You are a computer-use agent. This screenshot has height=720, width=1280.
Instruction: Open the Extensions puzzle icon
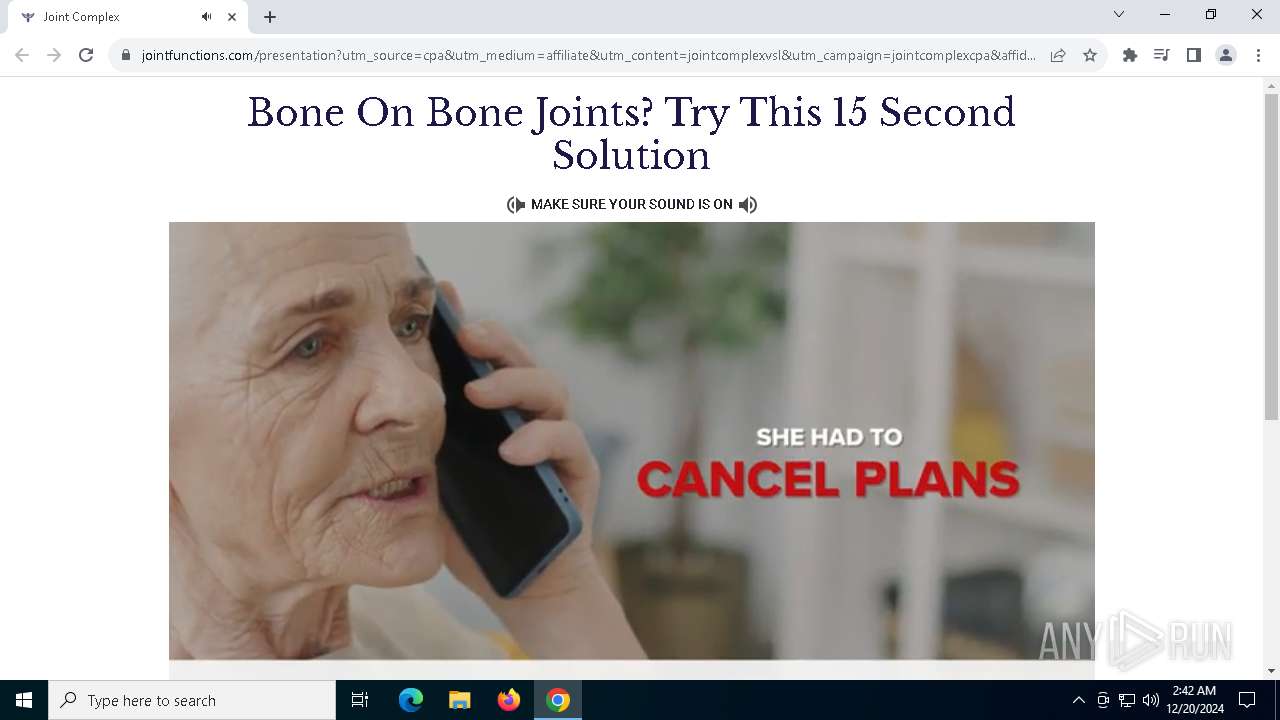(1130, 55)
